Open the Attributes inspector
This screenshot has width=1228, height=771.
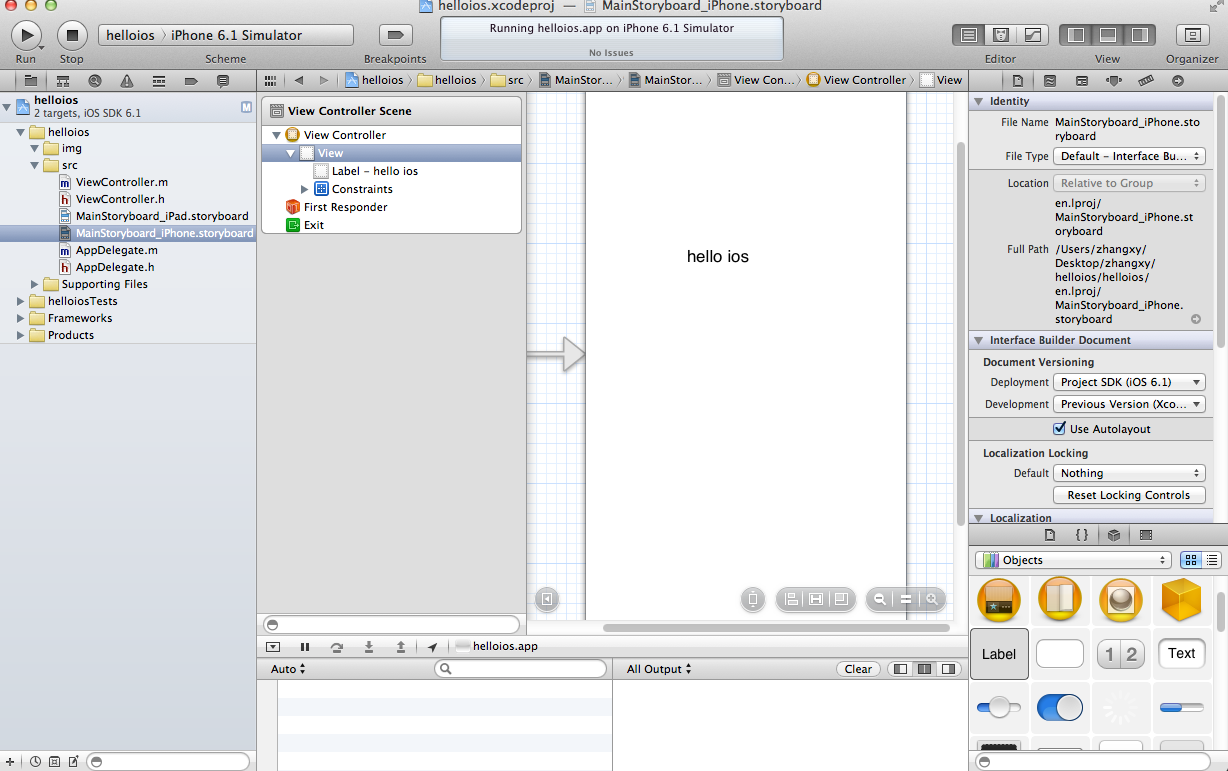pyautogui.click(x=1114, y=80)
